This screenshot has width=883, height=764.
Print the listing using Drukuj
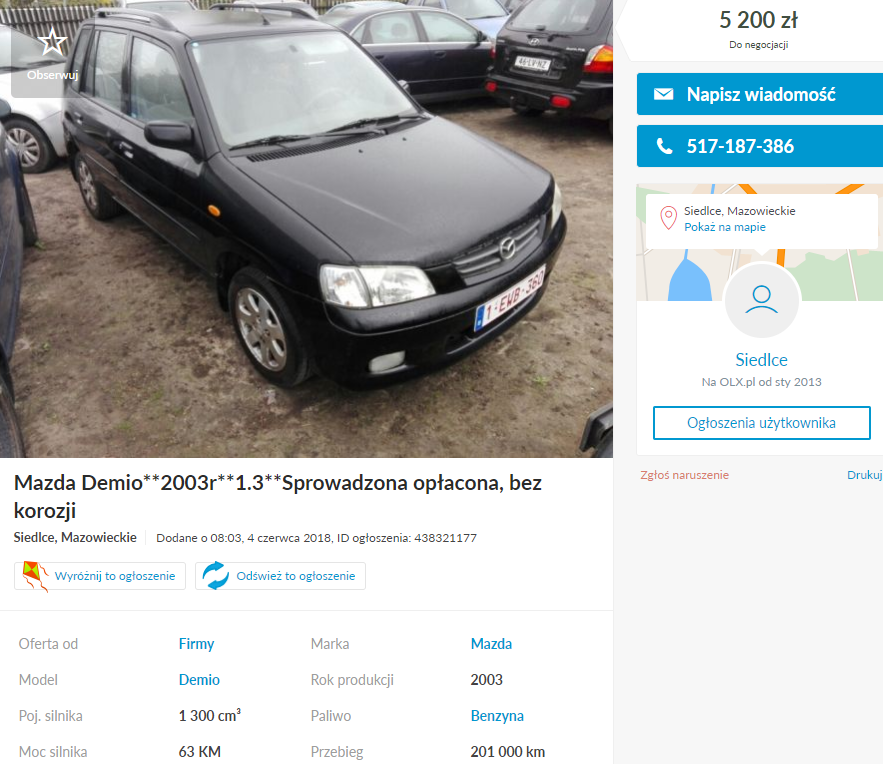865,475
